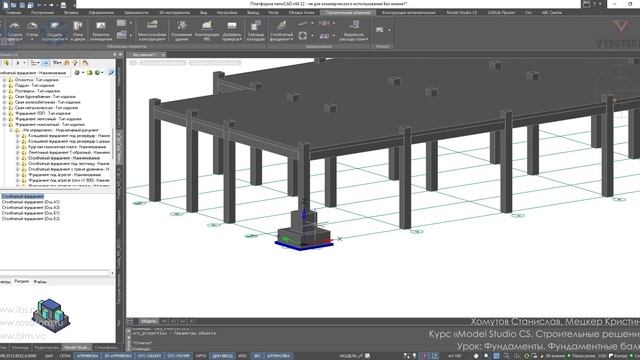640x360 pixels.
Task: Click the foundation preview thumbnail image
Action: (51, 315)
